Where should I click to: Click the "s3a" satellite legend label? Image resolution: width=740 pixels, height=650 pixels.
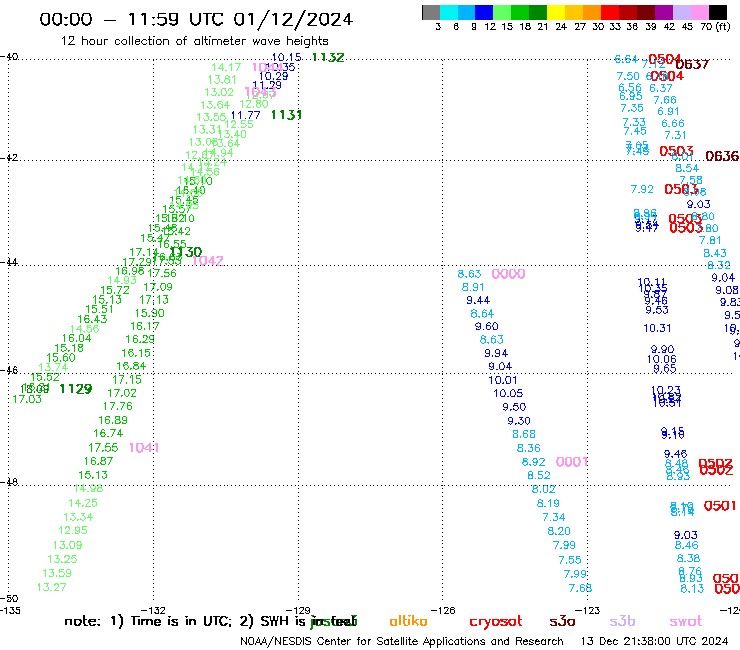click(562, 621)
